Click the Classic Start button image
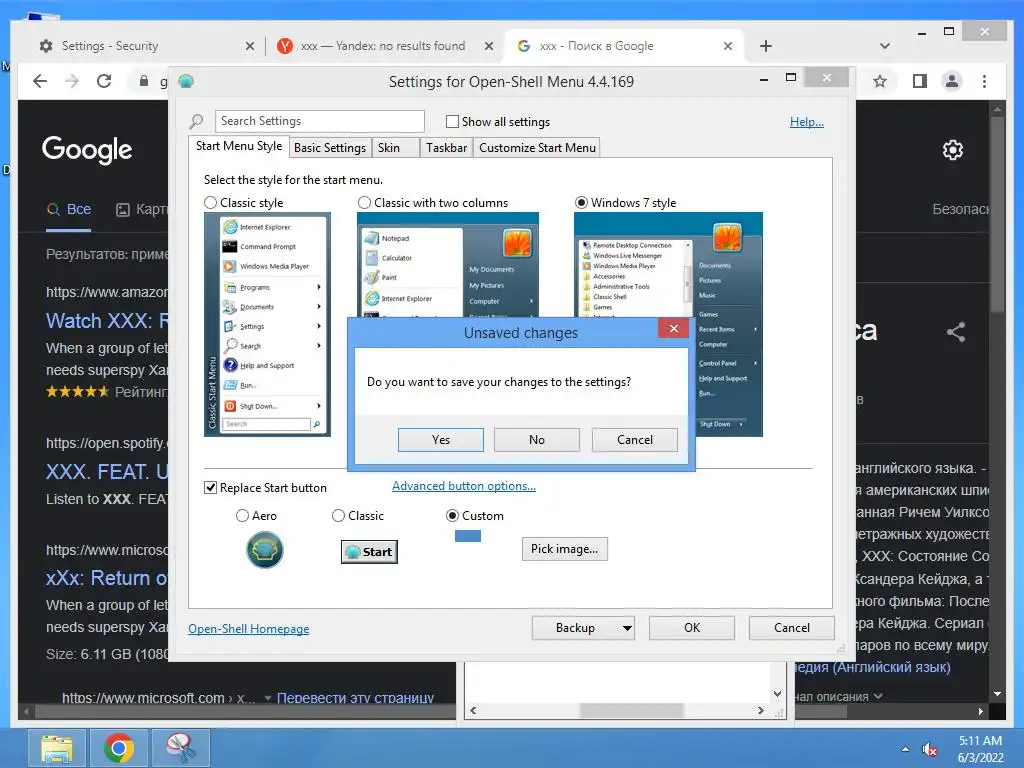This screenshot has height=768, width=1024. coord(369,552)
